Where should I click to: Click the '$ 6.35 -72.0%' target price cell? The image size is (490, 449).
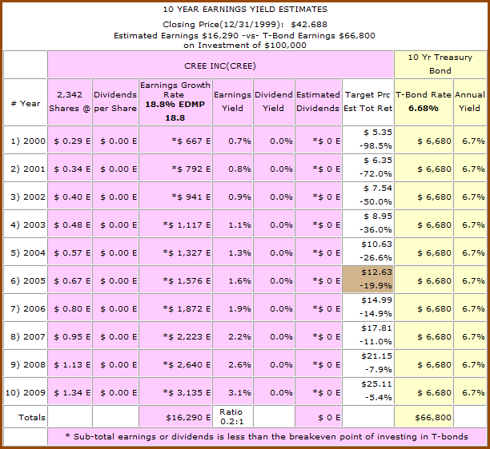(x=368, y=168)
